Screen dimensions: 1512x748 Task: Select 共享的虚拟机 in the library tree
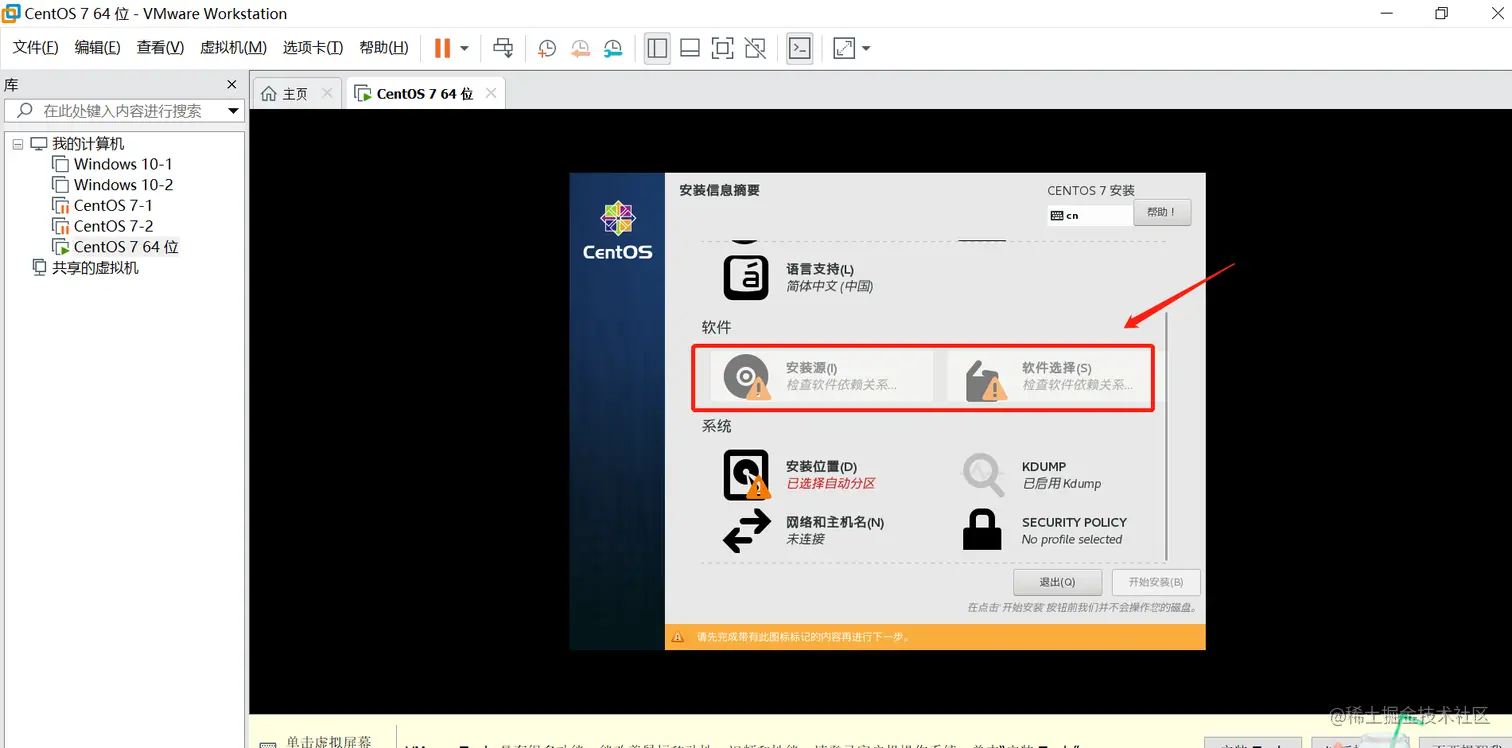click(x=95, y=268)
